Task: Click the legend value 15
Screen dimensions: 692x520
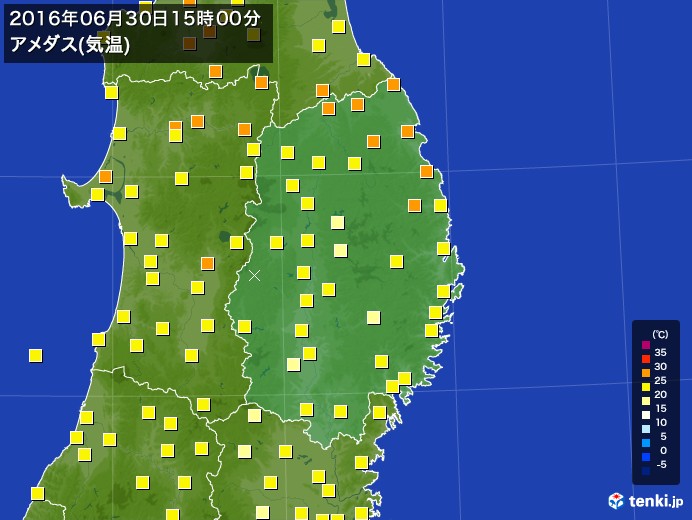Action: coord(662,408)
